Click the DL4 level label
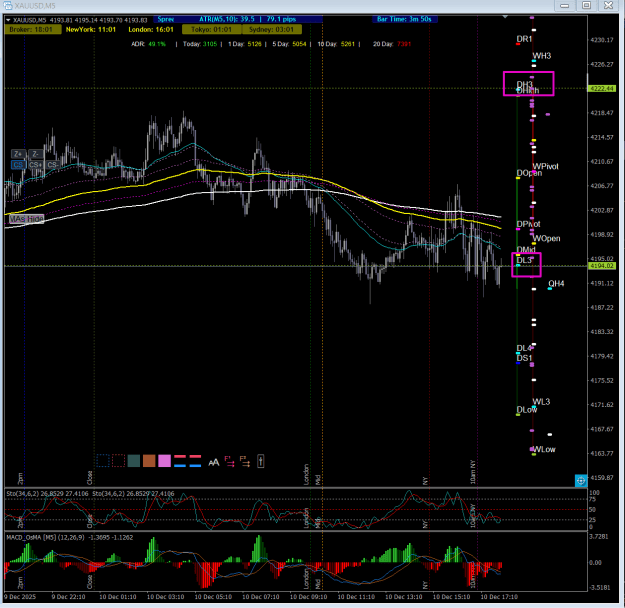Image resolution: width=625 pixels, height=608 pixels. point(524,348)
